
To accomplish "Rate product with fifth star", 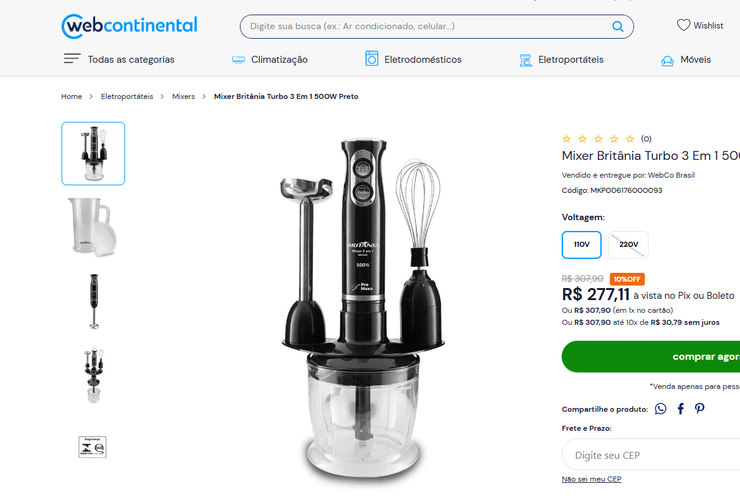I will click(630, 139).
